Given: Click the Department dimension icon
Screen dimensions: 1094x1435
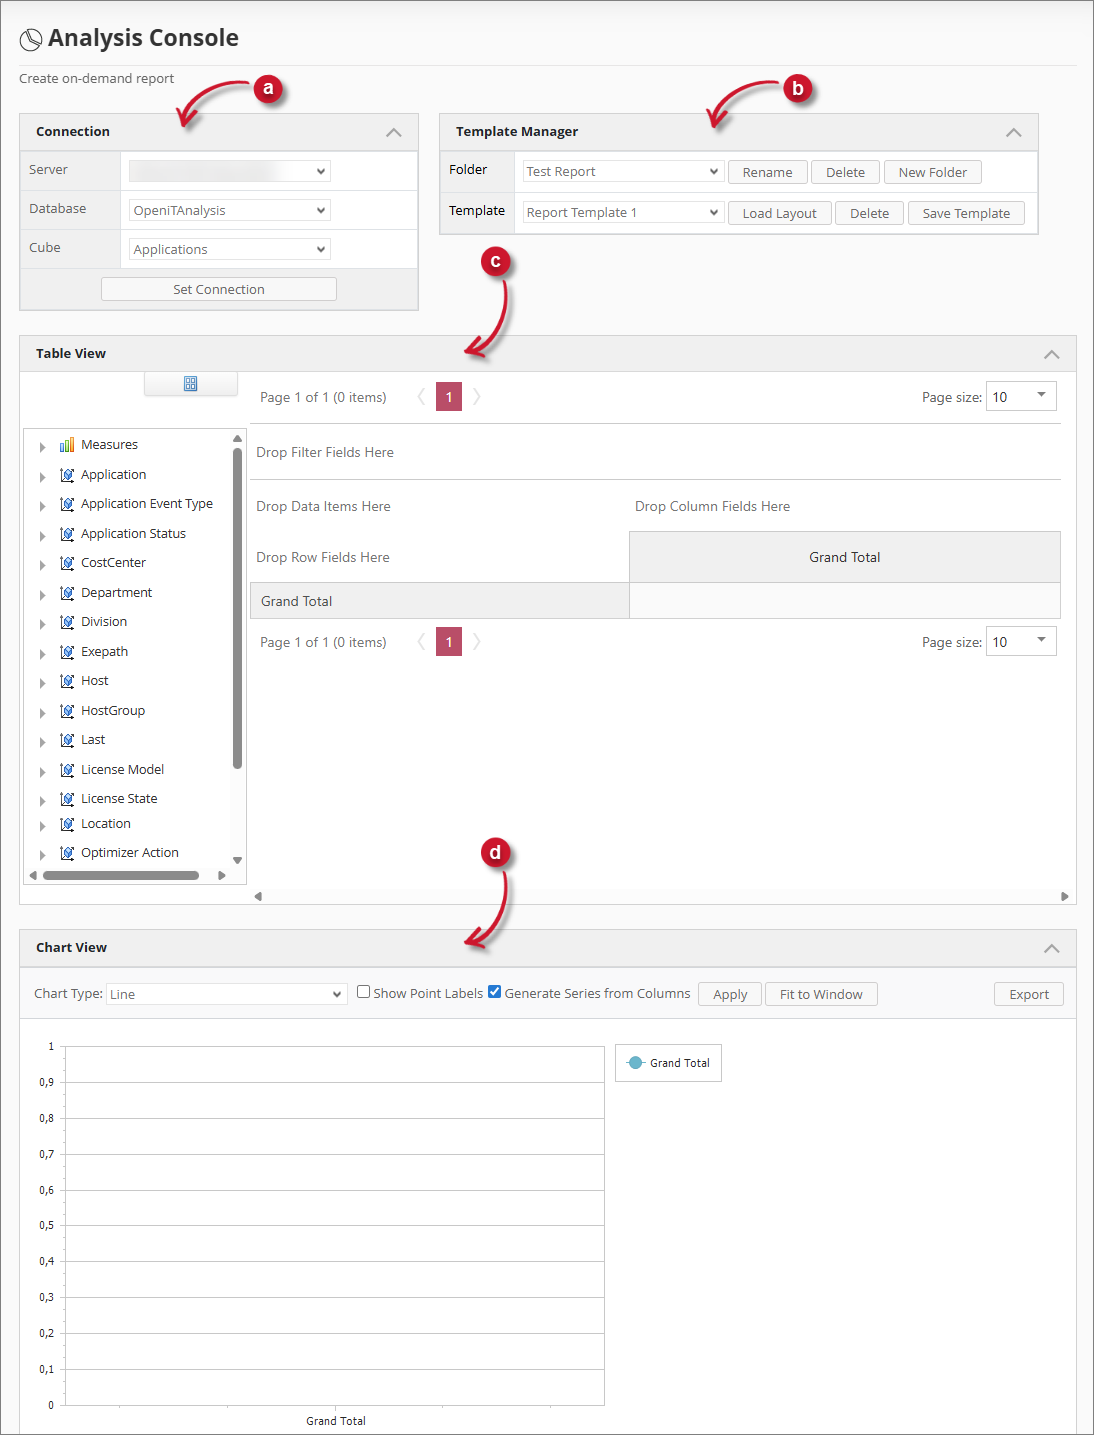Looking at the screenshot, I should pyautogui.click(x=67, y=592).
